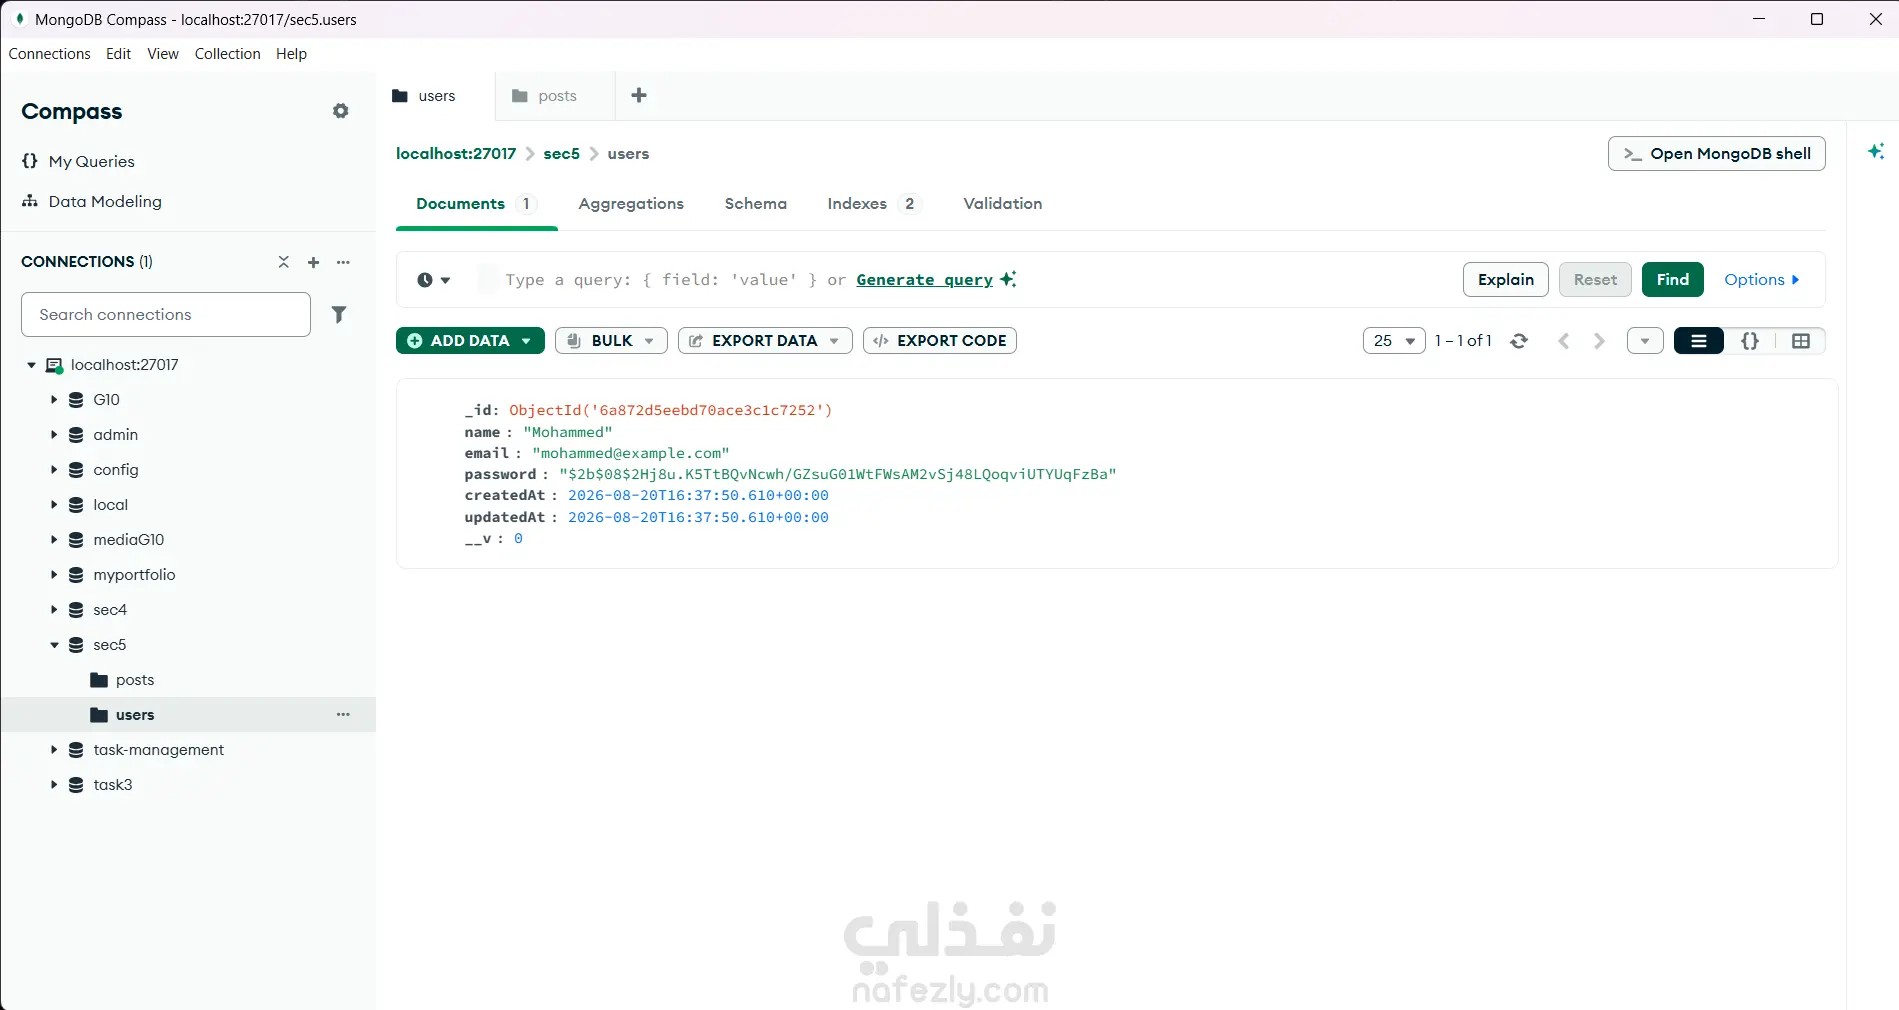Click the connections filter funnel icon
The width and height of the screenshot is (1899, 1010).
339,315
